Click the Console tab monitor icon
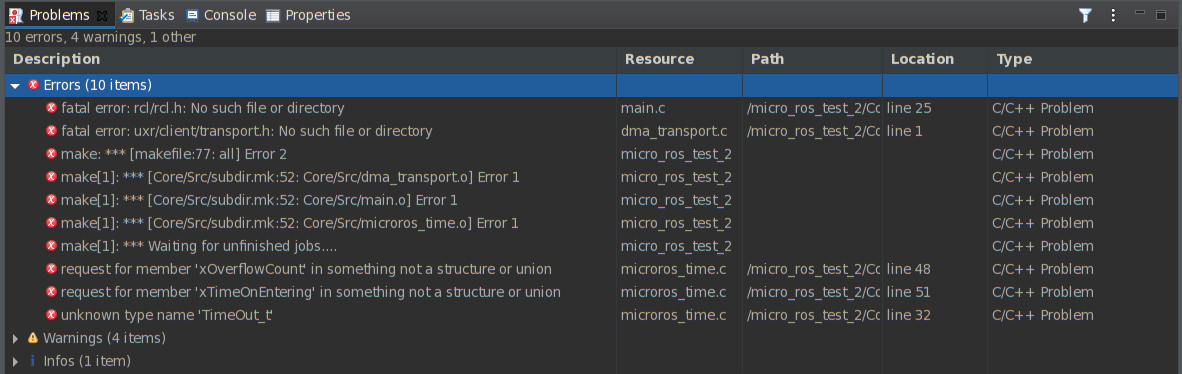Viewport: 1182px width, 374px height. pyautogui.click(x=193, y=15)
